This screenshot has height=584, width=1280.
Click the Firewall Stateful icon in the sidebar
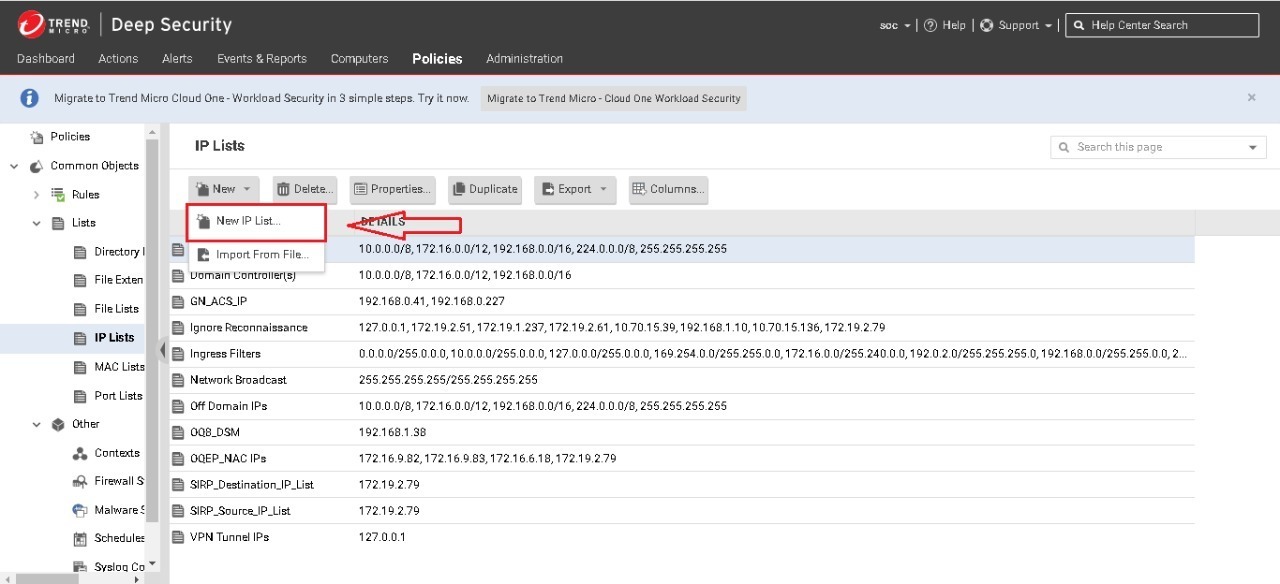click(x=80, y=481)
